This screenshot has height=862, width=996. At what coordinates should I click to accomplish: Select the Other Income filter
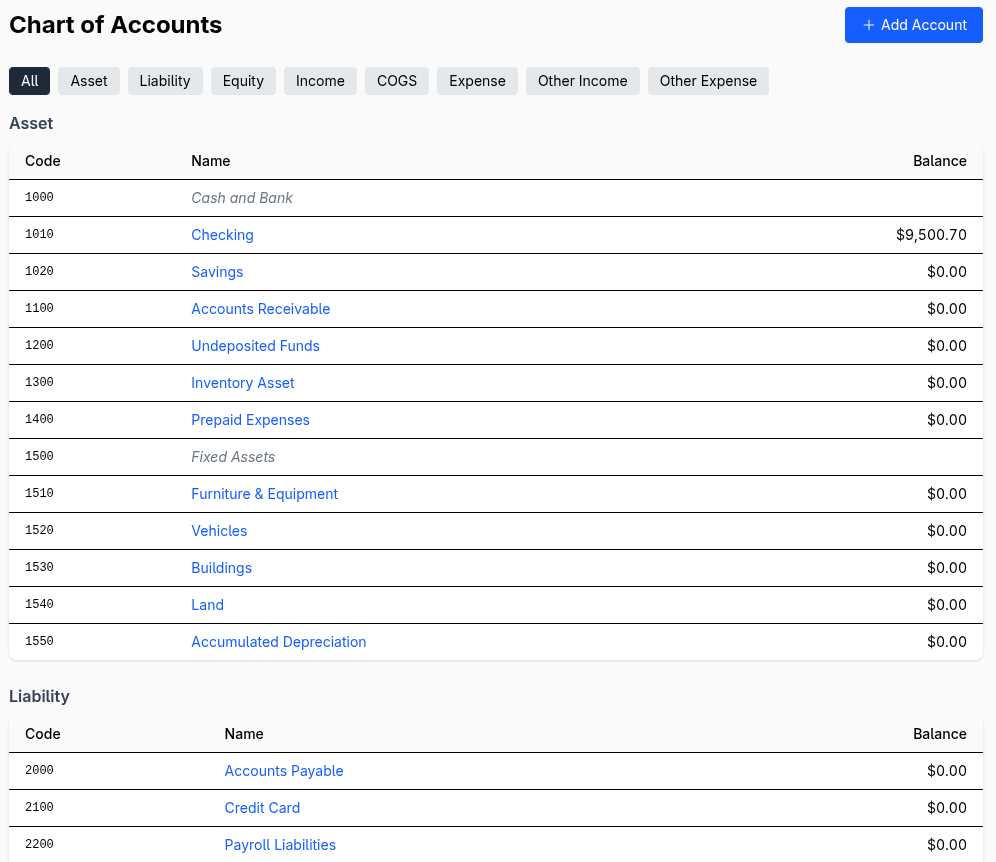[x=582, y=81]
